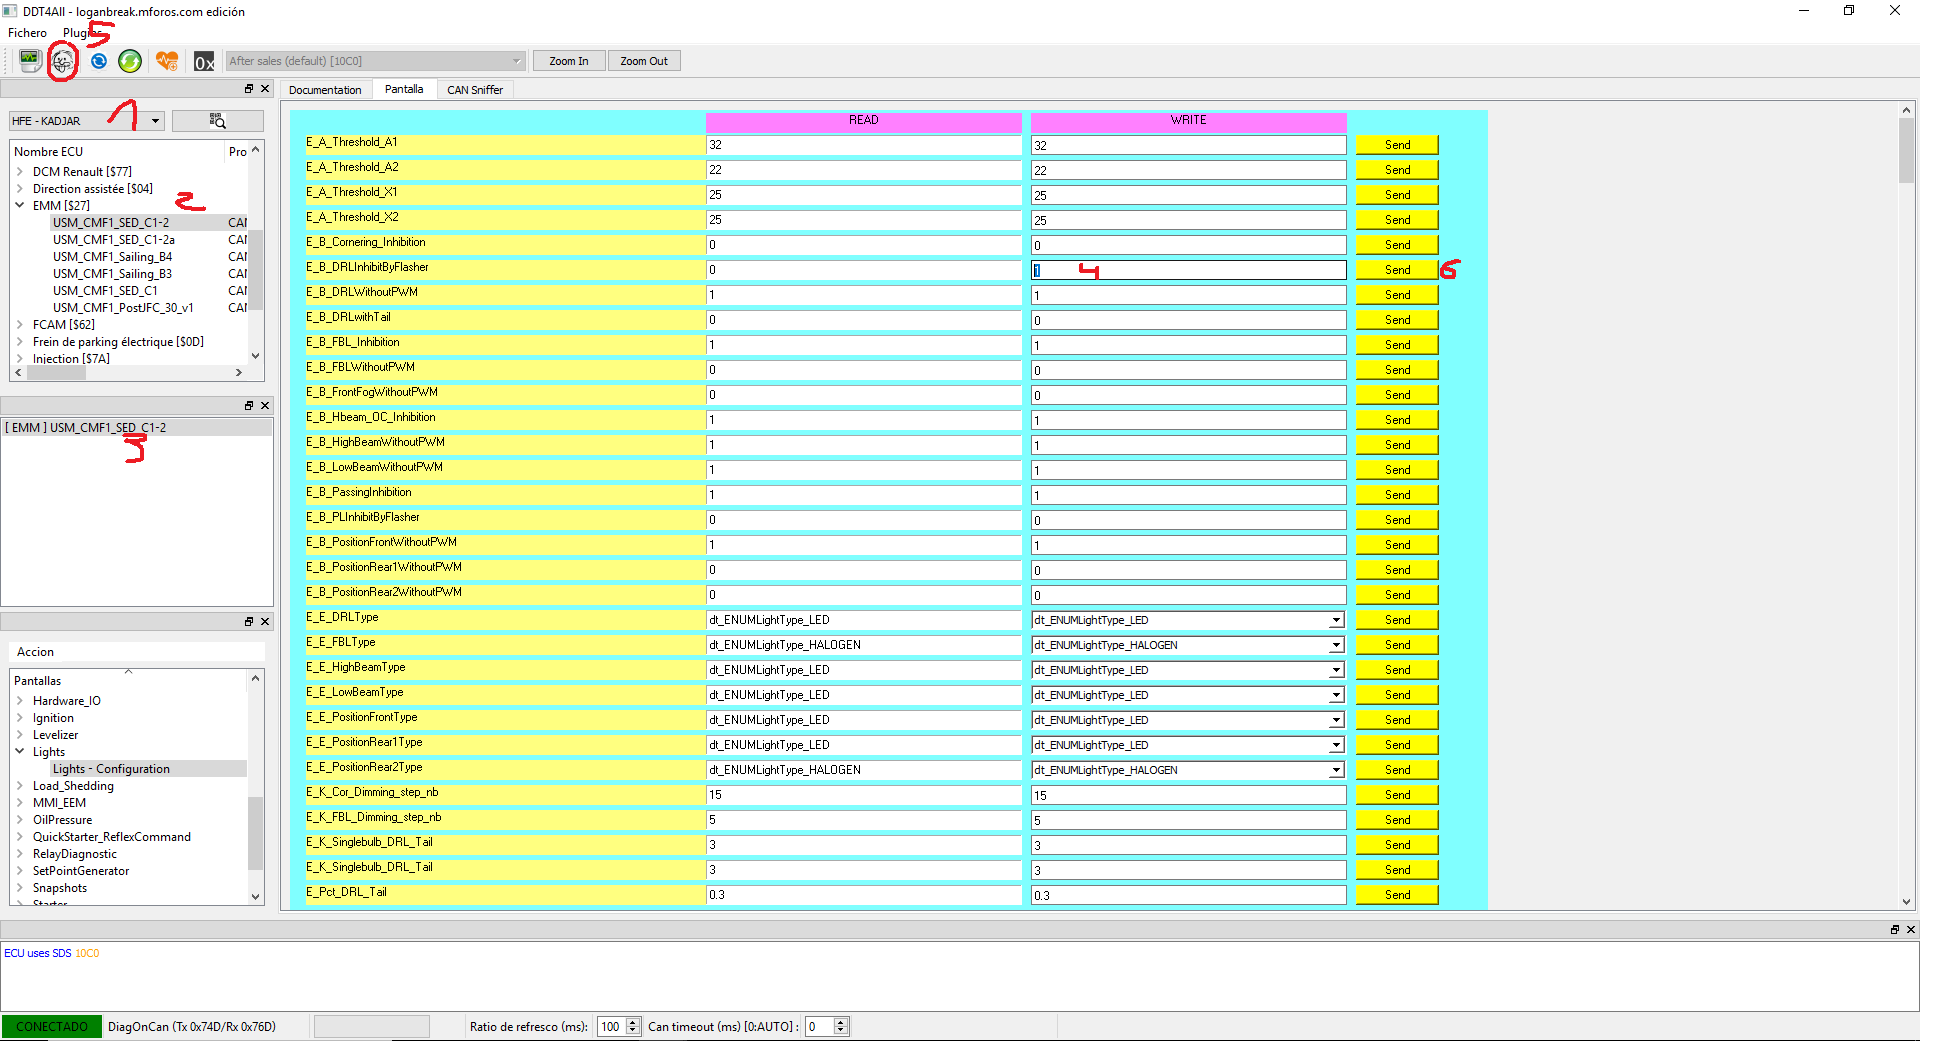Expand the Hardware_IO screens node
Viewport: 1942px width, 1041px height.
[x=20, y=700]
